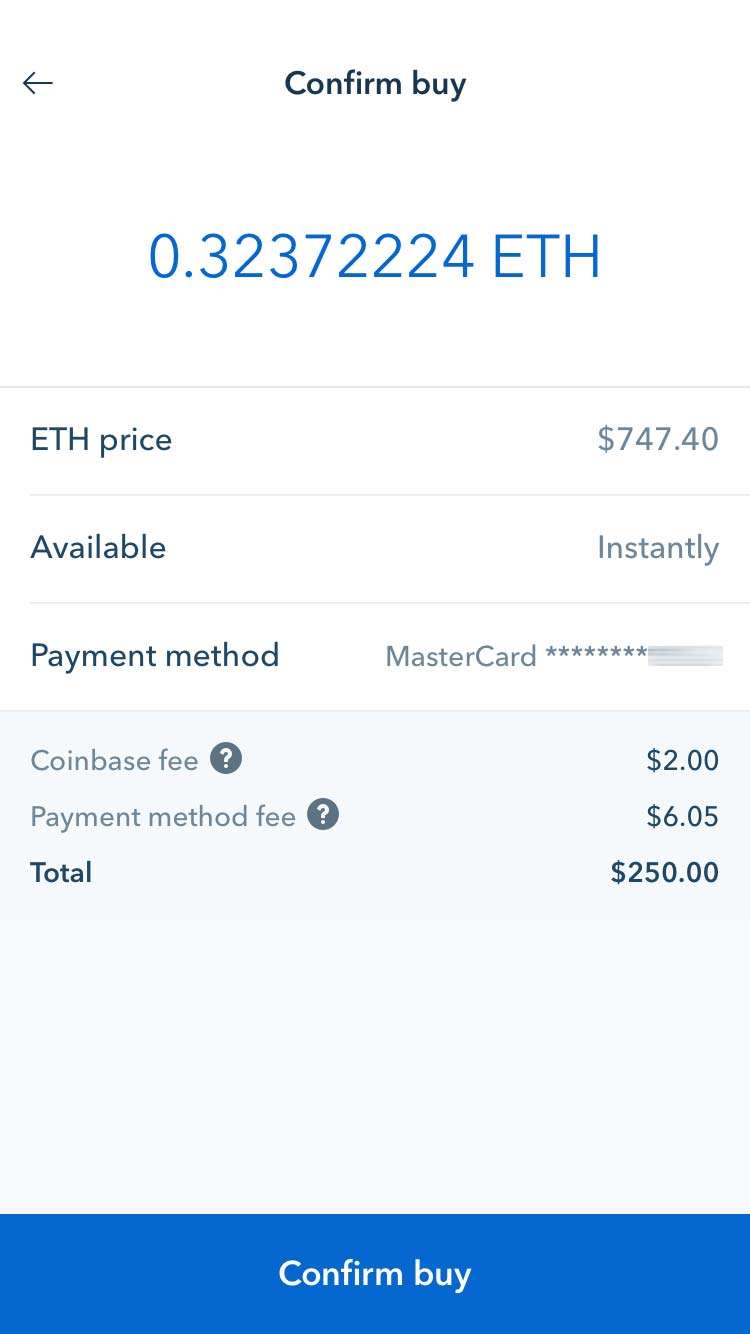Image resolution: width=750 pixels, height=1334 pixels.
Task: Click the $6.05 payment fee amount
Action: click(682, 817)
